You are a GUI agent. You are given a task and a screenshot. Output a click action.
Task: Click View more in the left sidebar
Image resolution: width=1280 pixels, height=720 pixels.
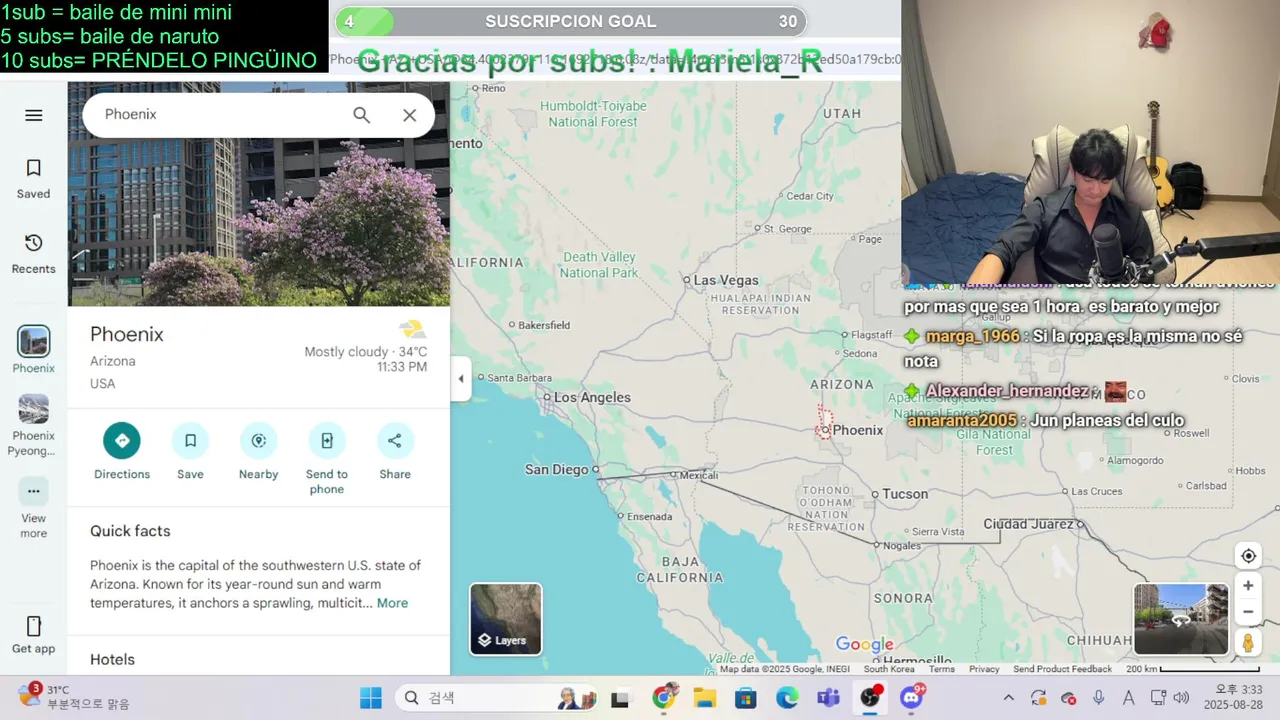click(33, 508)
